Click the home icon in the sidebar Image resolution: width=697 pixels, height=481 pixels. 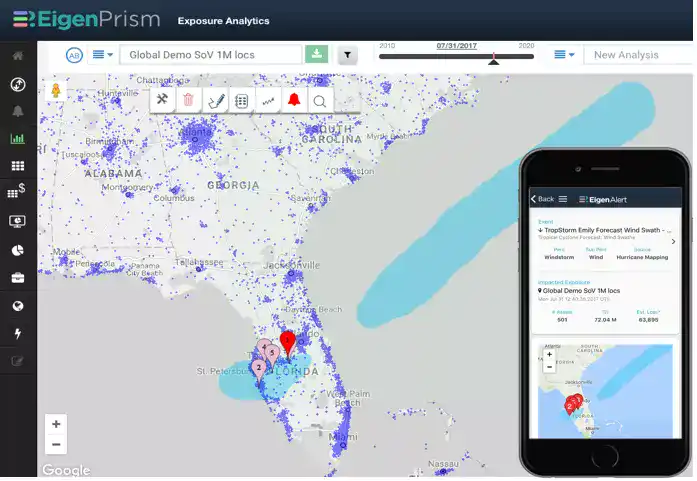(18, 56)
